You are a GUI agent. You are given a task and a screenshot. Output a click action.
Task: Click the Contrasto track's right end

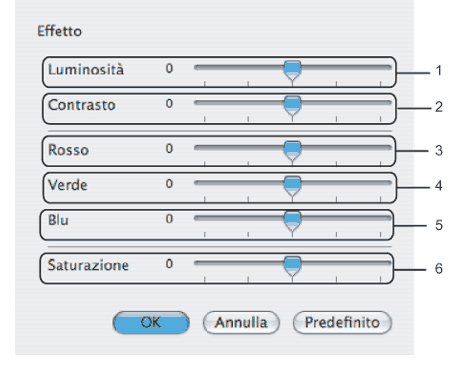(388, 103)
